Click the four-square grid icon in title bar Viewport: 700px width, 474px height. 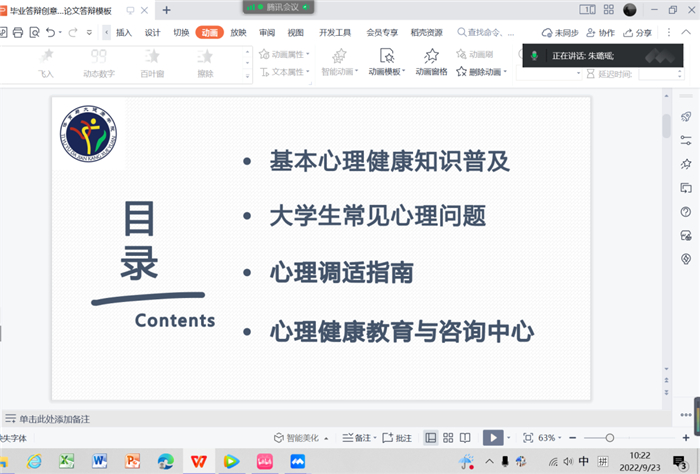coord(608,9)
